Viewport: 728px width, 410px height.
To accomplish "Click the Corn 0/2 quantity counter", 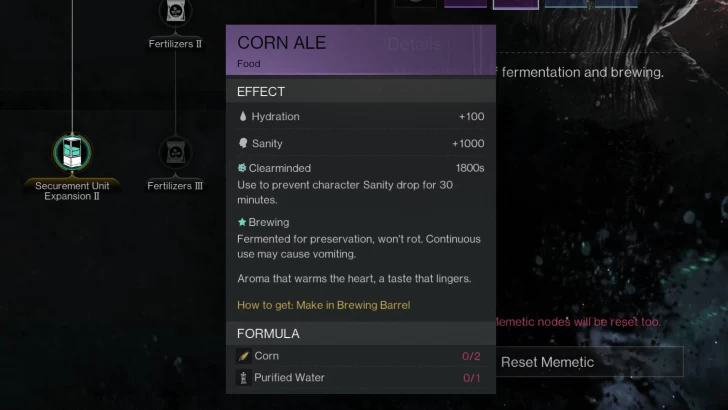I will (471, 356).
